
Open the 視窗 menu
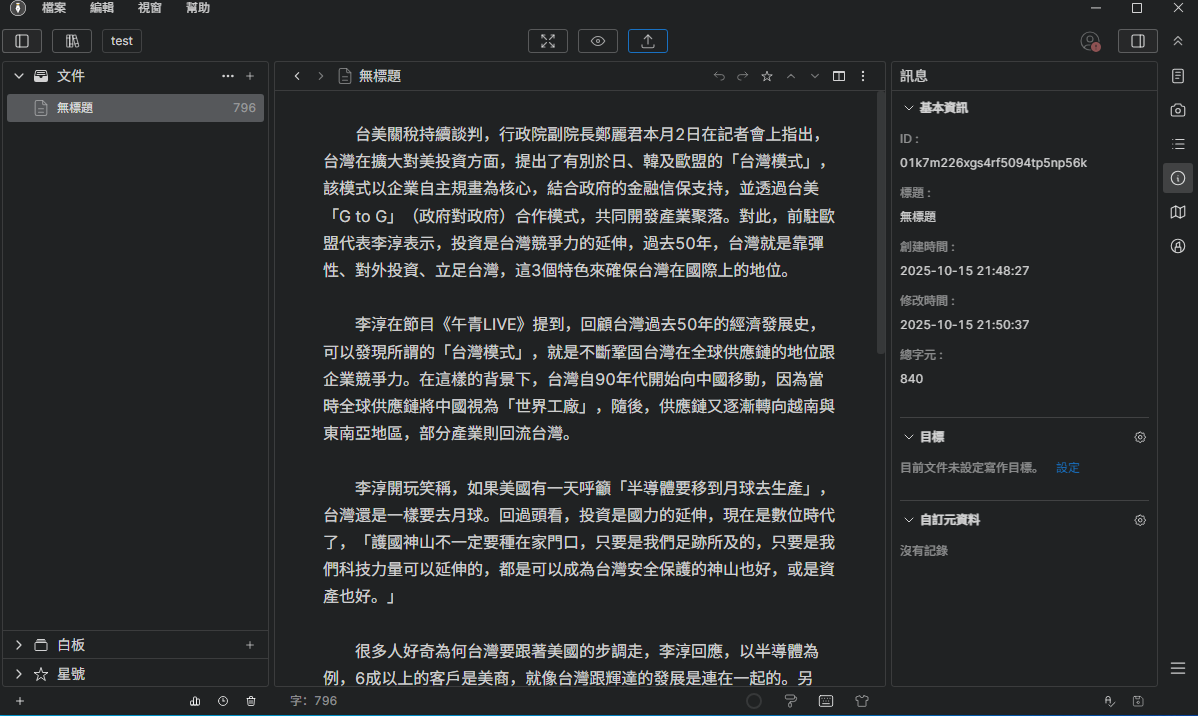click(150, 8)
